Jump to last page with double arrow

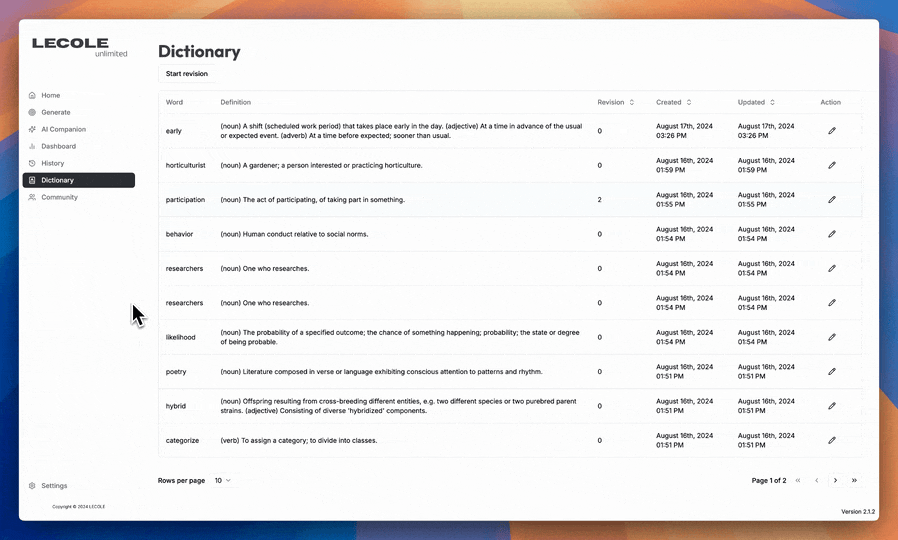854,481
